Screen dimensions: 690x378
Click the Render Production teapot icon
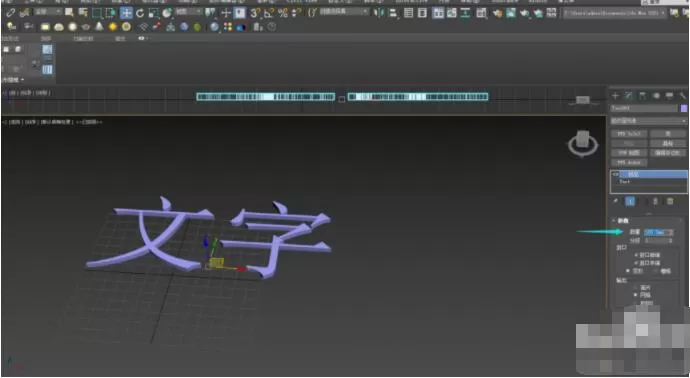(525, 13)
